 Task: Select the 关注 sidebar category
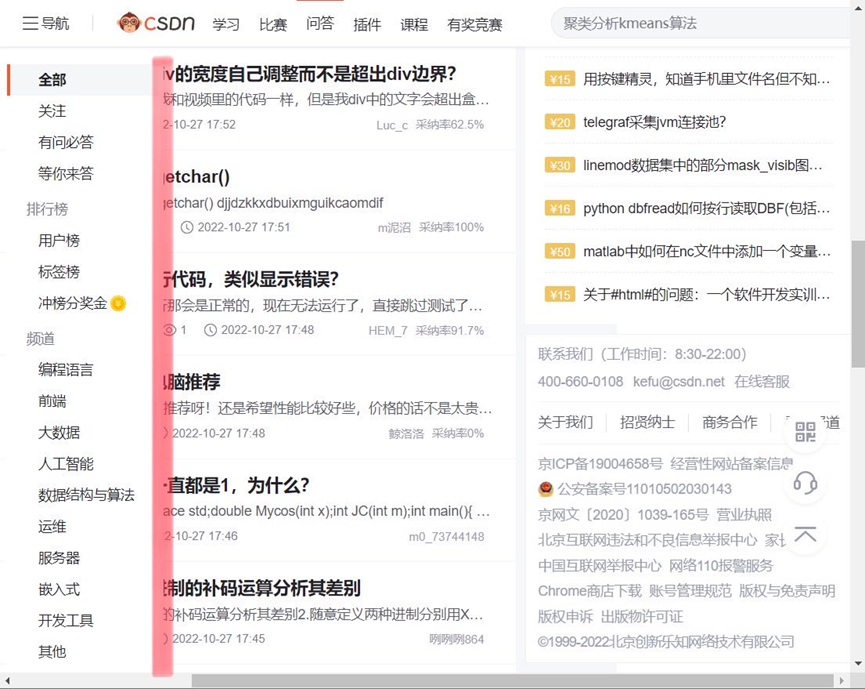tap(52, 111)
